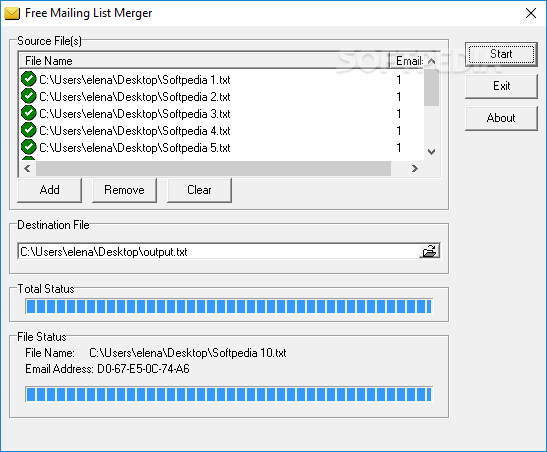
Task: Select the row Softpedia 2.txt
Action: 222,97
